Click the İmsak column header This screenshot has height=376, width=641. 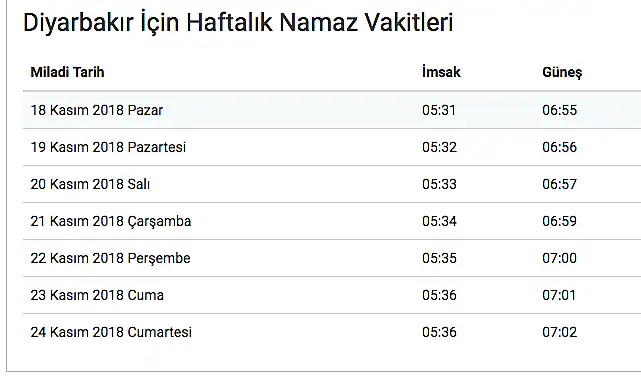click(x=441, y=72)
